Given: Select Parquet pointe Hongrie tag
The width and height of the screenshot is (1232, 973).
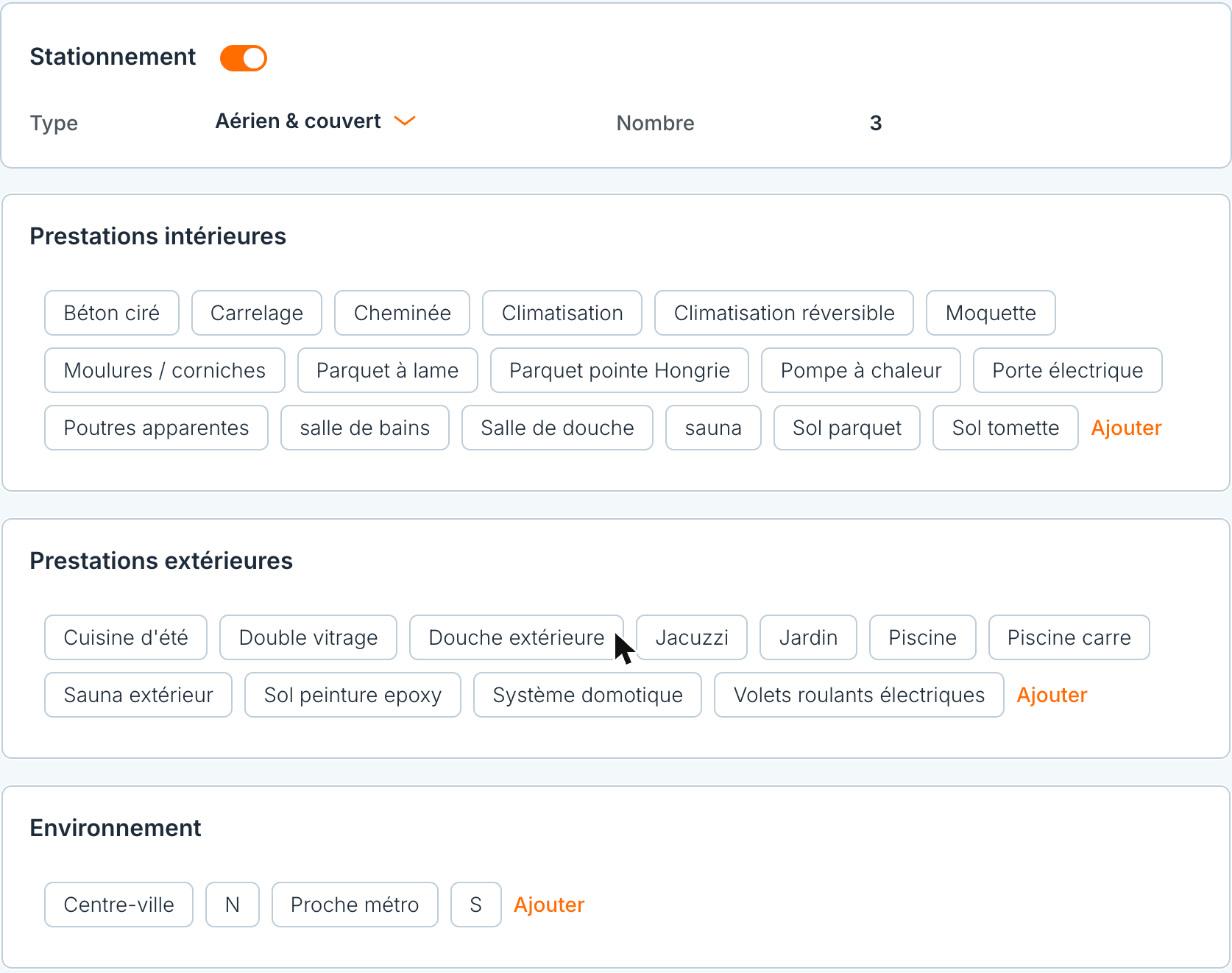Looking at the screenshot, I should click(619, 370).
